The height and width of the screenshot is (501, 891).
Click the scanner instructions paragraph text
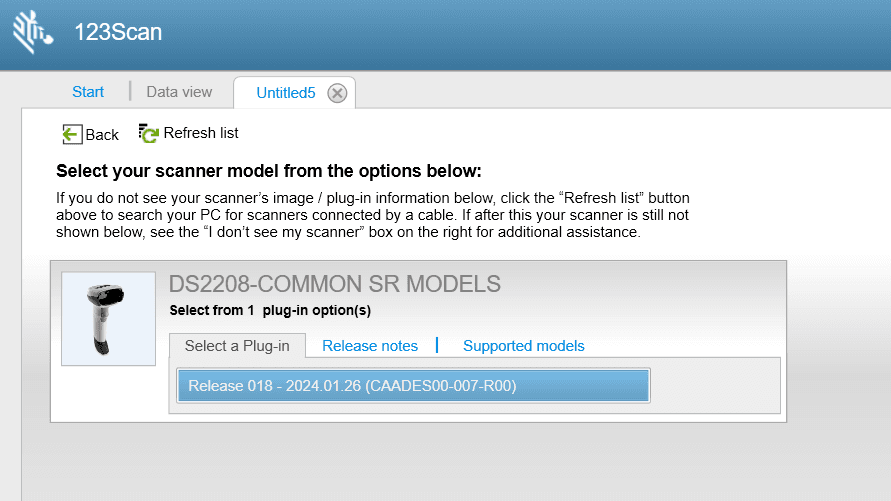(372, 215)
